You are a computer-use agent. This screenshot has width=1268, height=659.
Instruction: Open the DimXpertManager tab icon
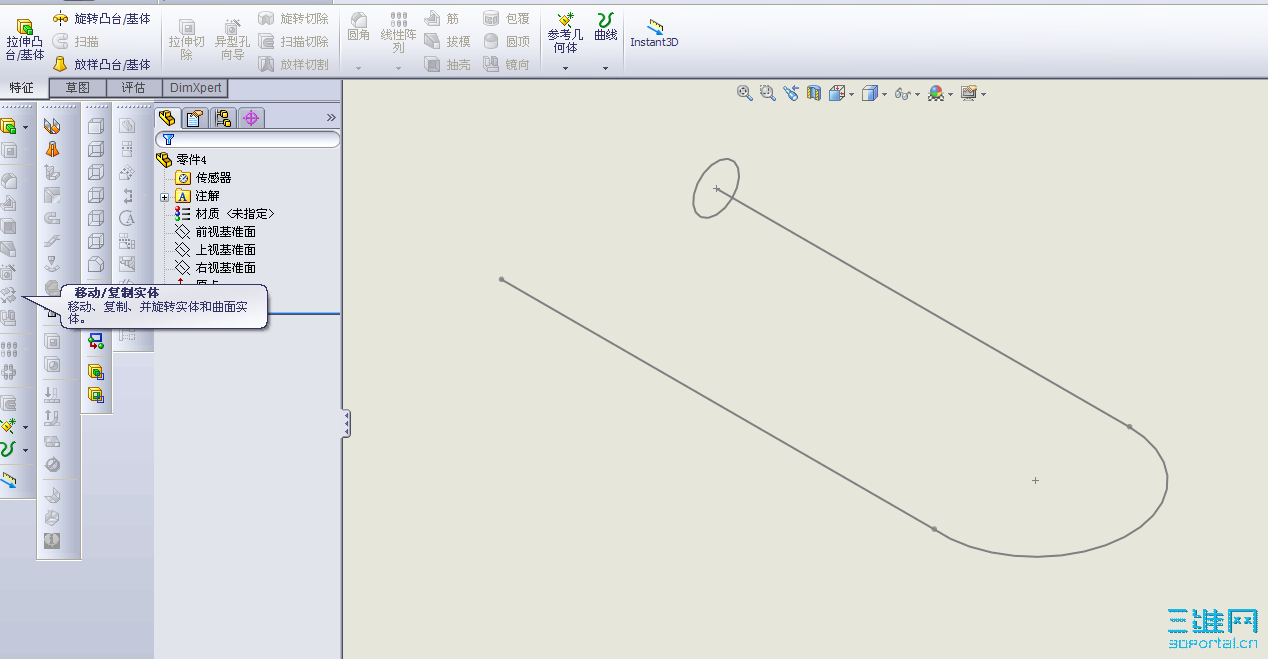(251, 118)
